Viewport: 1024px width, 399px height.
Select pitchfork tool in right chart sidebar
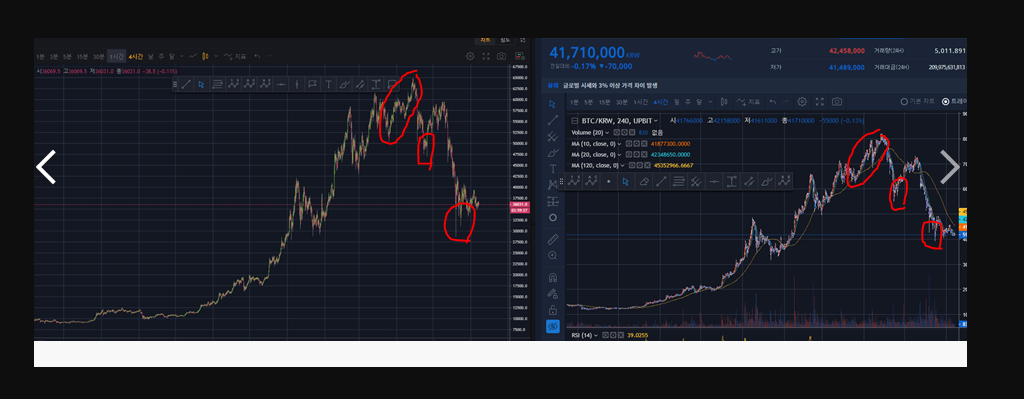[552, 137]
